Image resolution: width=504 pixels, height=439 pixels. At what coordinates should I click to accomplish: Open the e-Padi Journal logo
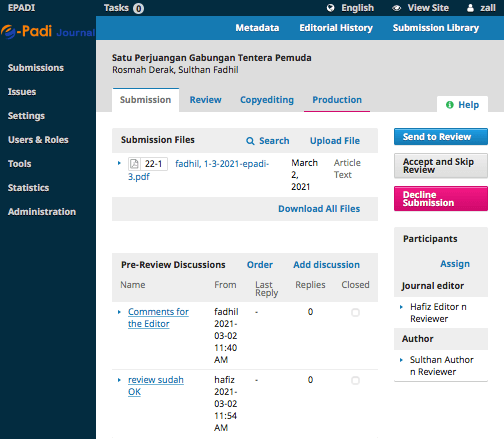click(48, 32)
